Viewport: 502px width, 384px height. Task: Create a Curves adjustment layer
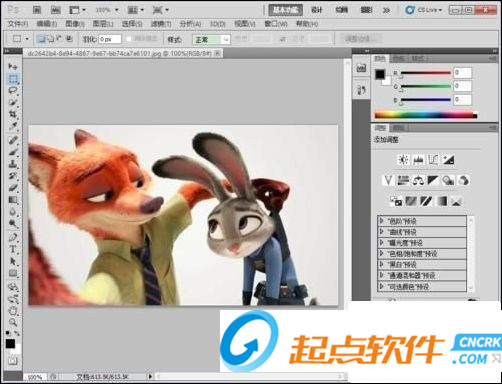433,160
